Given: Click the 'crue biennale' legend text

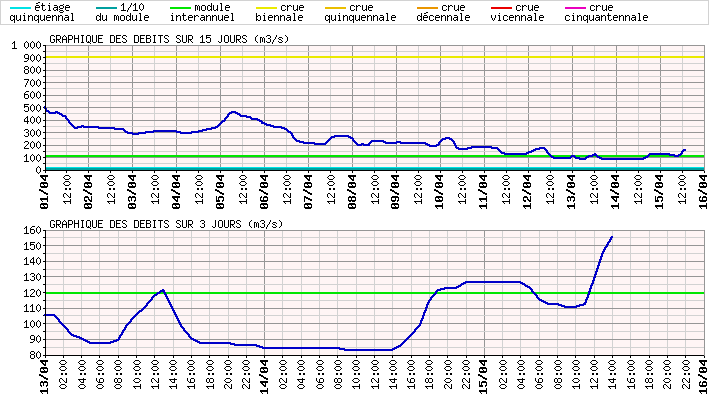Looking at the screenshot, I should coord(280,13).
